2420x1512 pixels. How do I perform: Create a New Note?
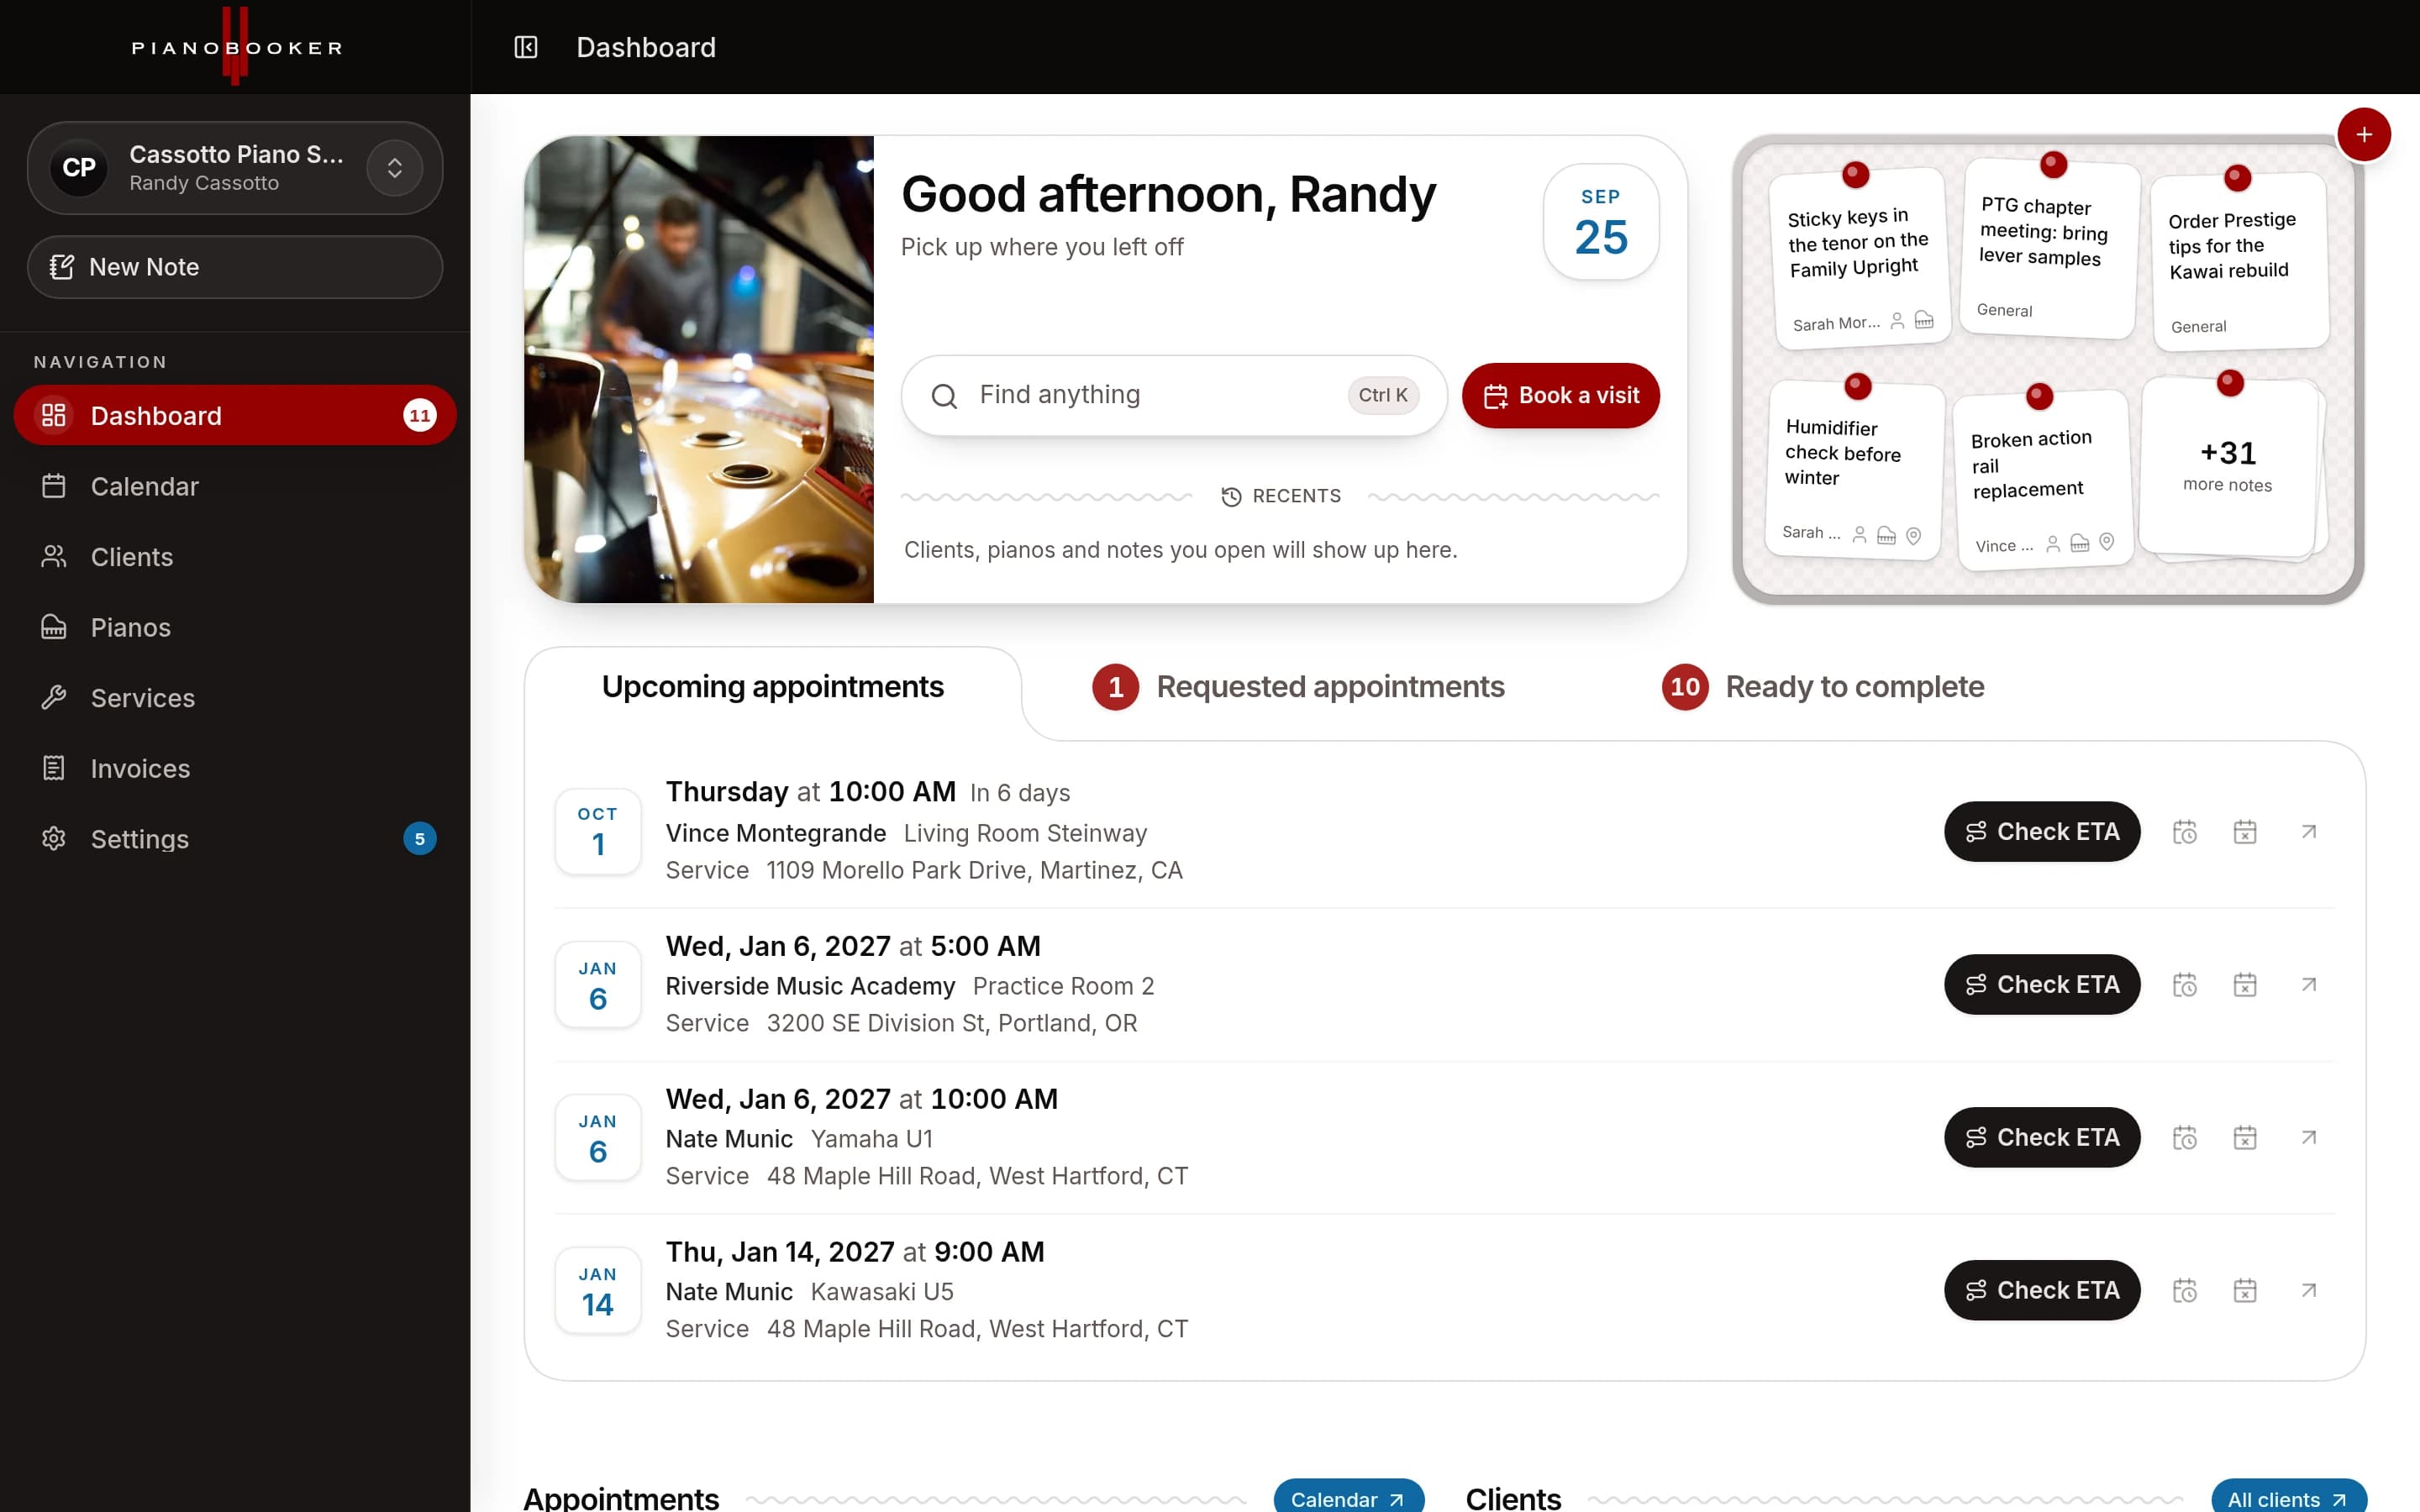coord(235,267)
